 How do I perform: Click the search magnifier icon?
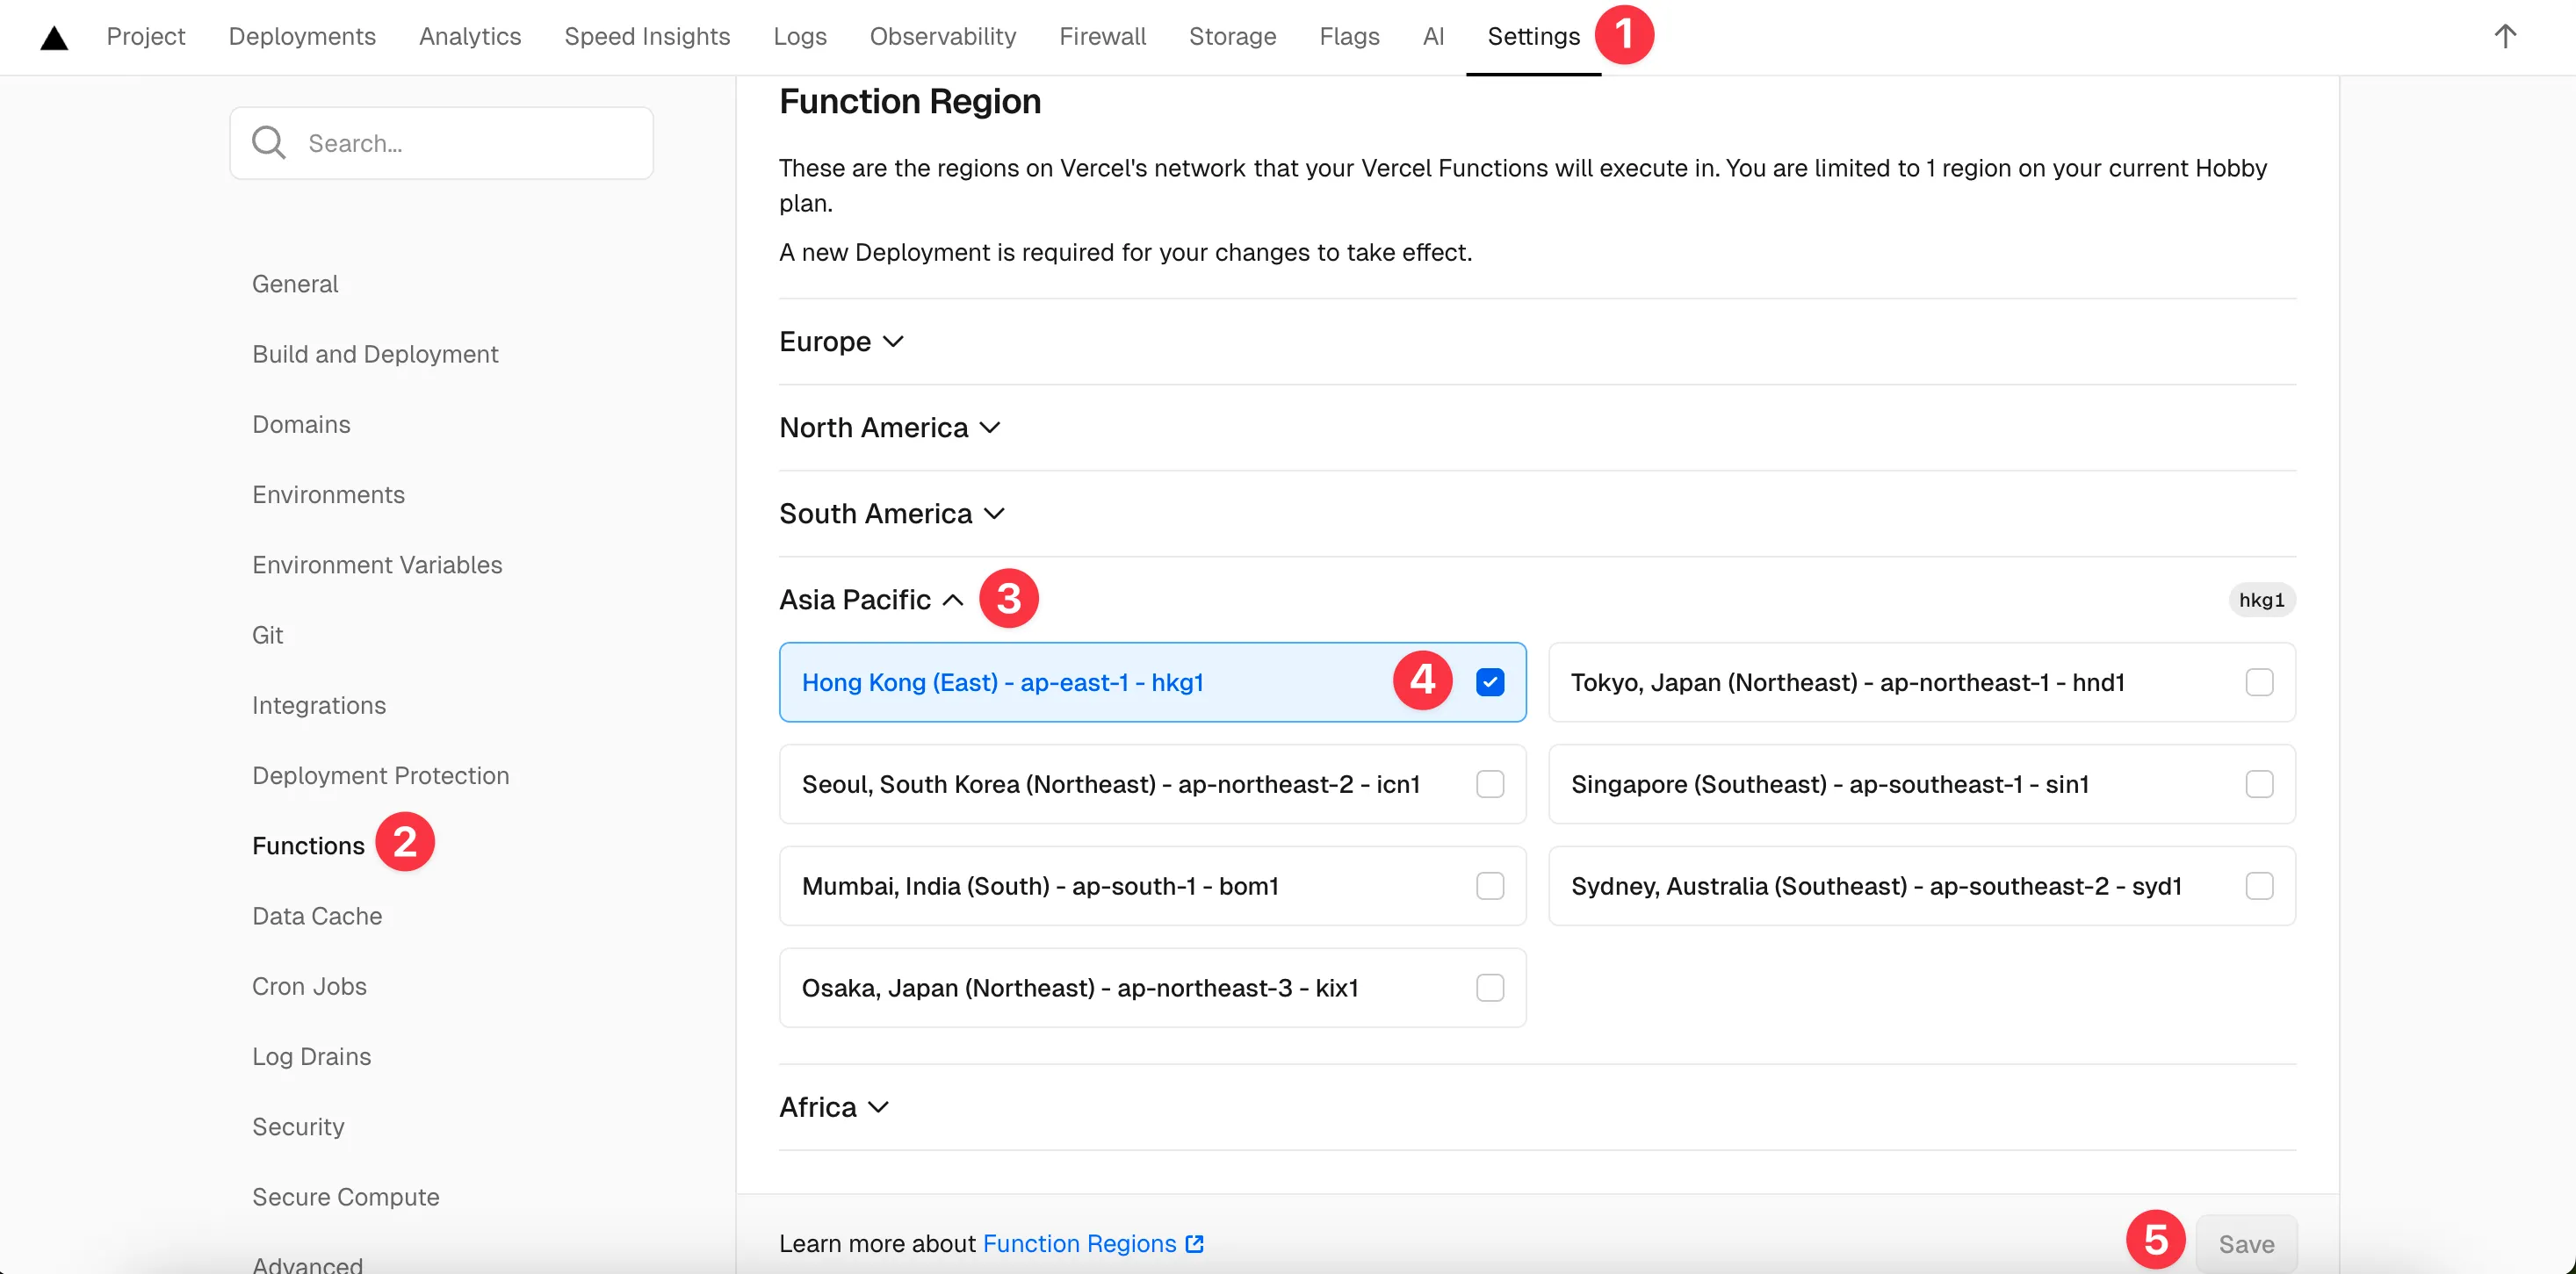(268, 143)
